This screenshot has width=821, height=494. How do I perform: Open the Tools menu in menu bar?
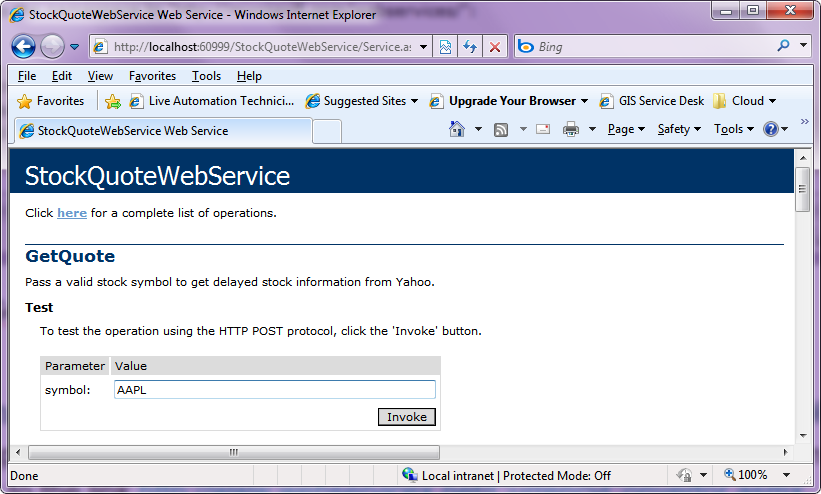point(206,76)
